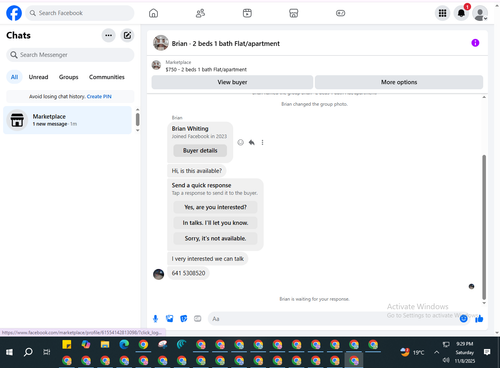Viewport: 500px width, 368px height.
Task: Open the volume control in system tray
Action: tap(446, 360)
